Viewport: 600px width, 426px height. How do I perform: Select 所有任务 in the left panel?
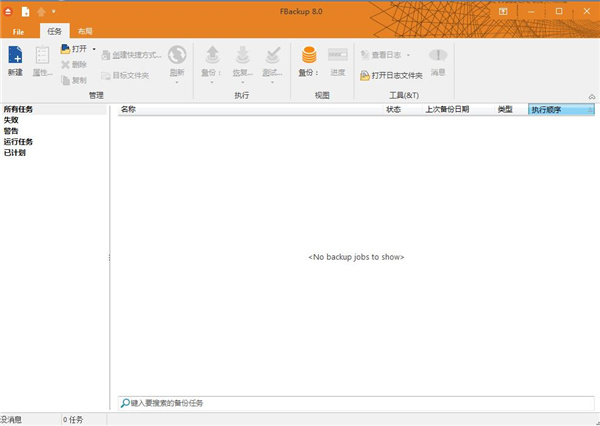tap(54, 109)
